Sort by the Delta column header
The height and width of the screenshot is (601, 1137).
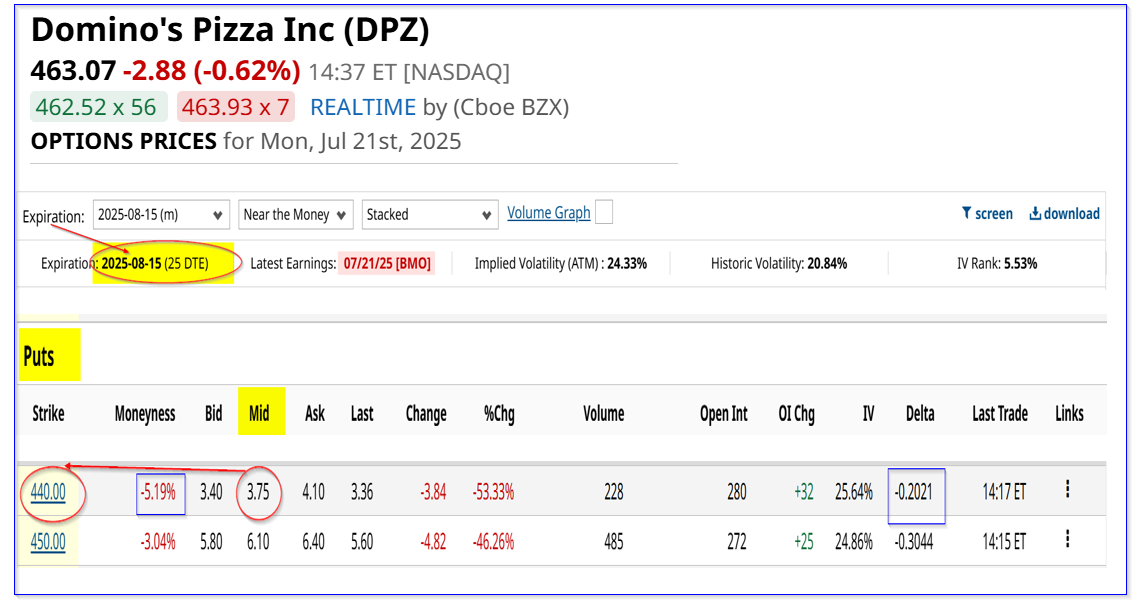tap(920, 413)
